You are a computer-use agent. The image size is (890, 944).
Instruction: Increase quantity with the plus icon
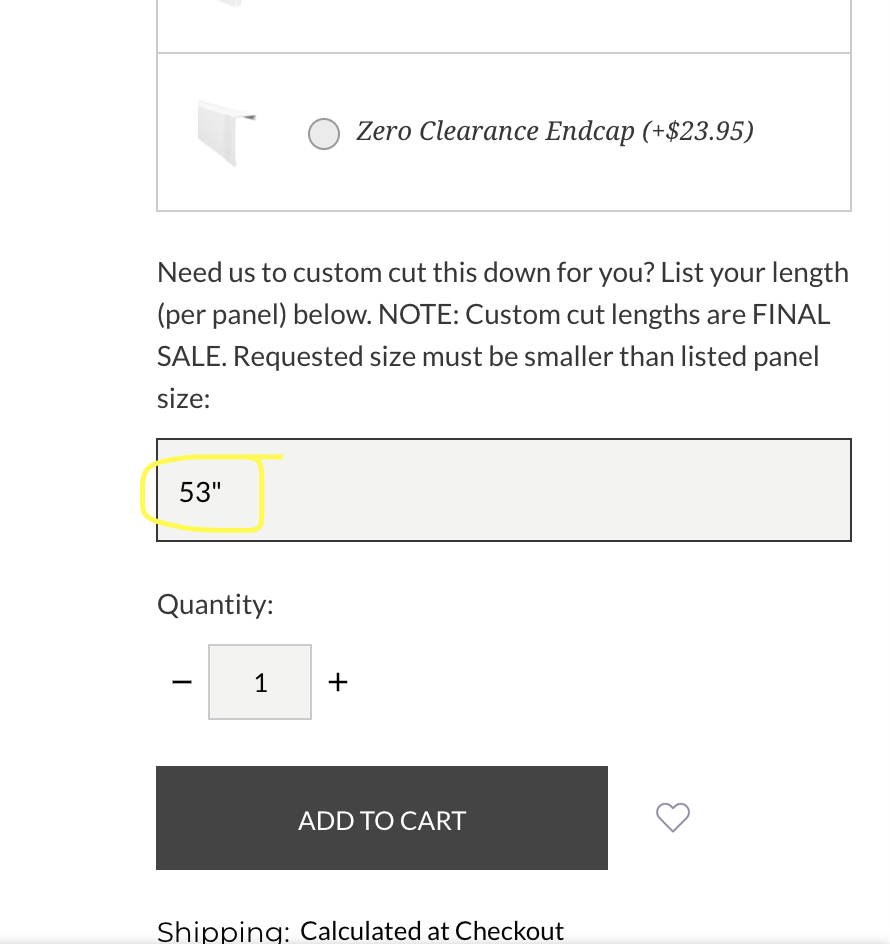click(338, 682)
